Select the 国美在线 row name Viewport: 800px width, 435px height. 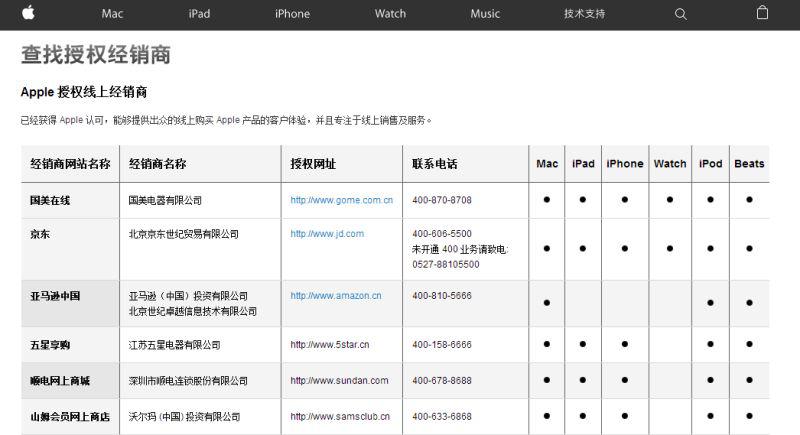pos(49,200)
